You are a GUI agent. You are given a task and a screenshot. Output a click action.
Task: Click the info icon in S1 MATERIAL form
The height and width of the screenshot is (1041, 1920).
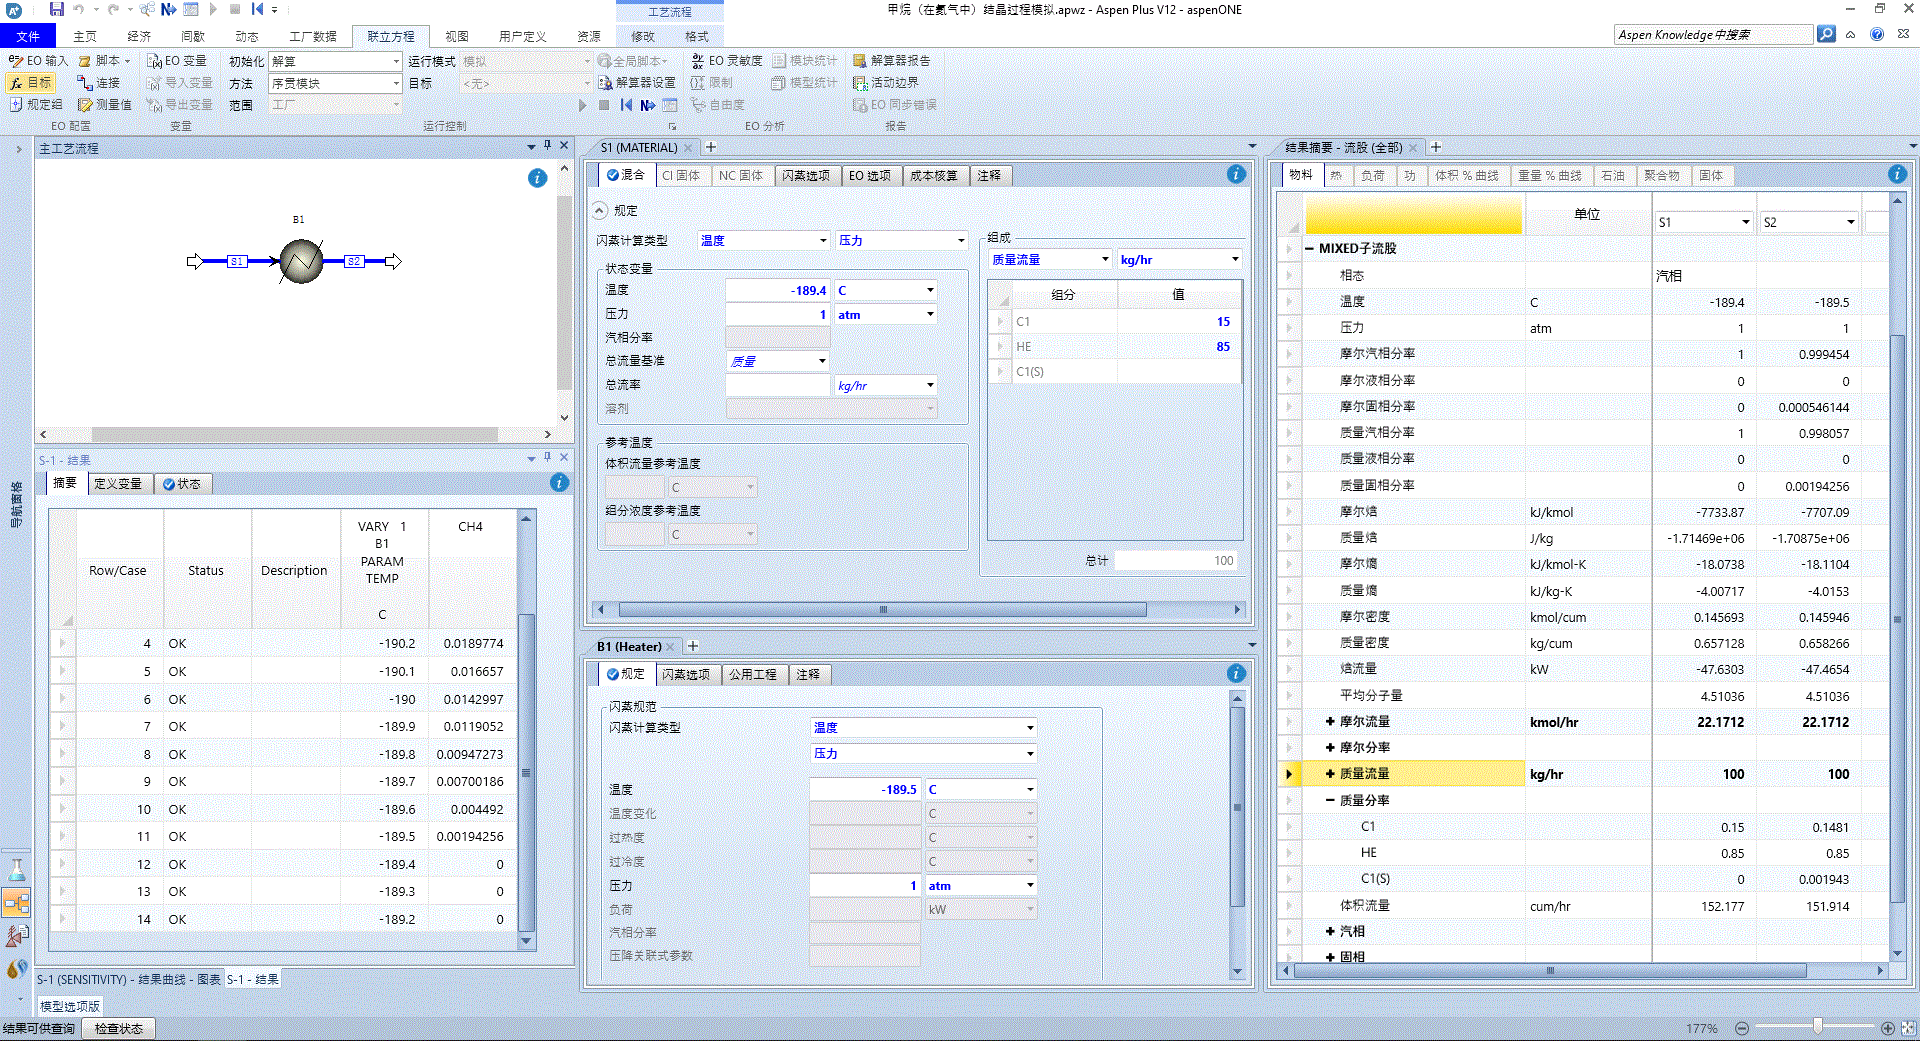click(x=1236, y=174)
